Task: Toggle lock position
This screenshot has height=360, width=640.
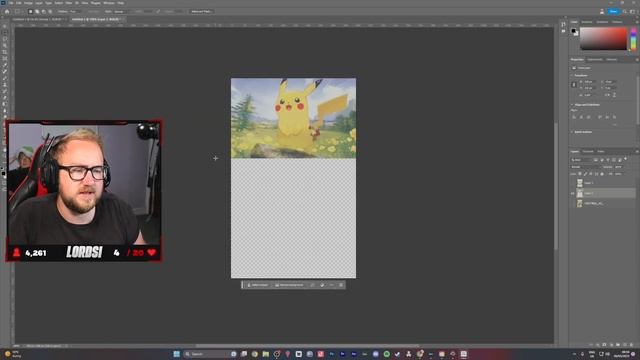Action: click(x=591, y=174)
